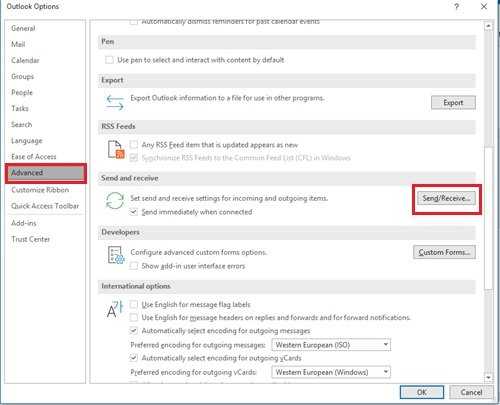Screen dimensions: 500x405
Task: Open the Language category
Action: click(27, 141)
